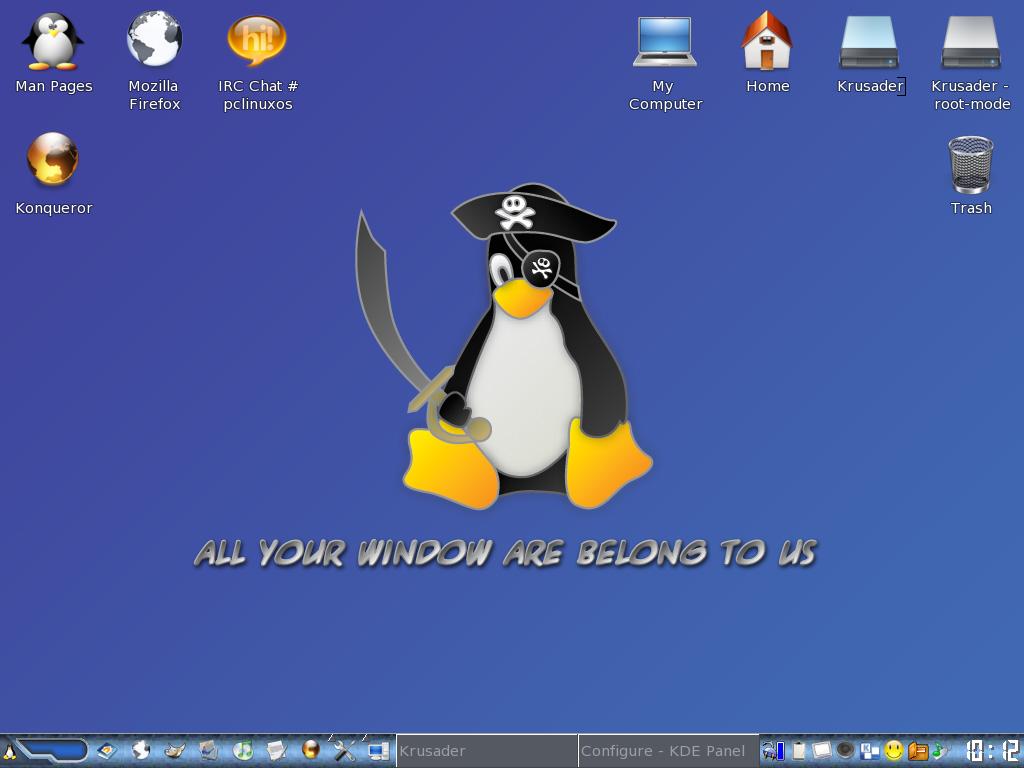
Task: Click the computer monitor panel icon
Action: tap(378, 751)
